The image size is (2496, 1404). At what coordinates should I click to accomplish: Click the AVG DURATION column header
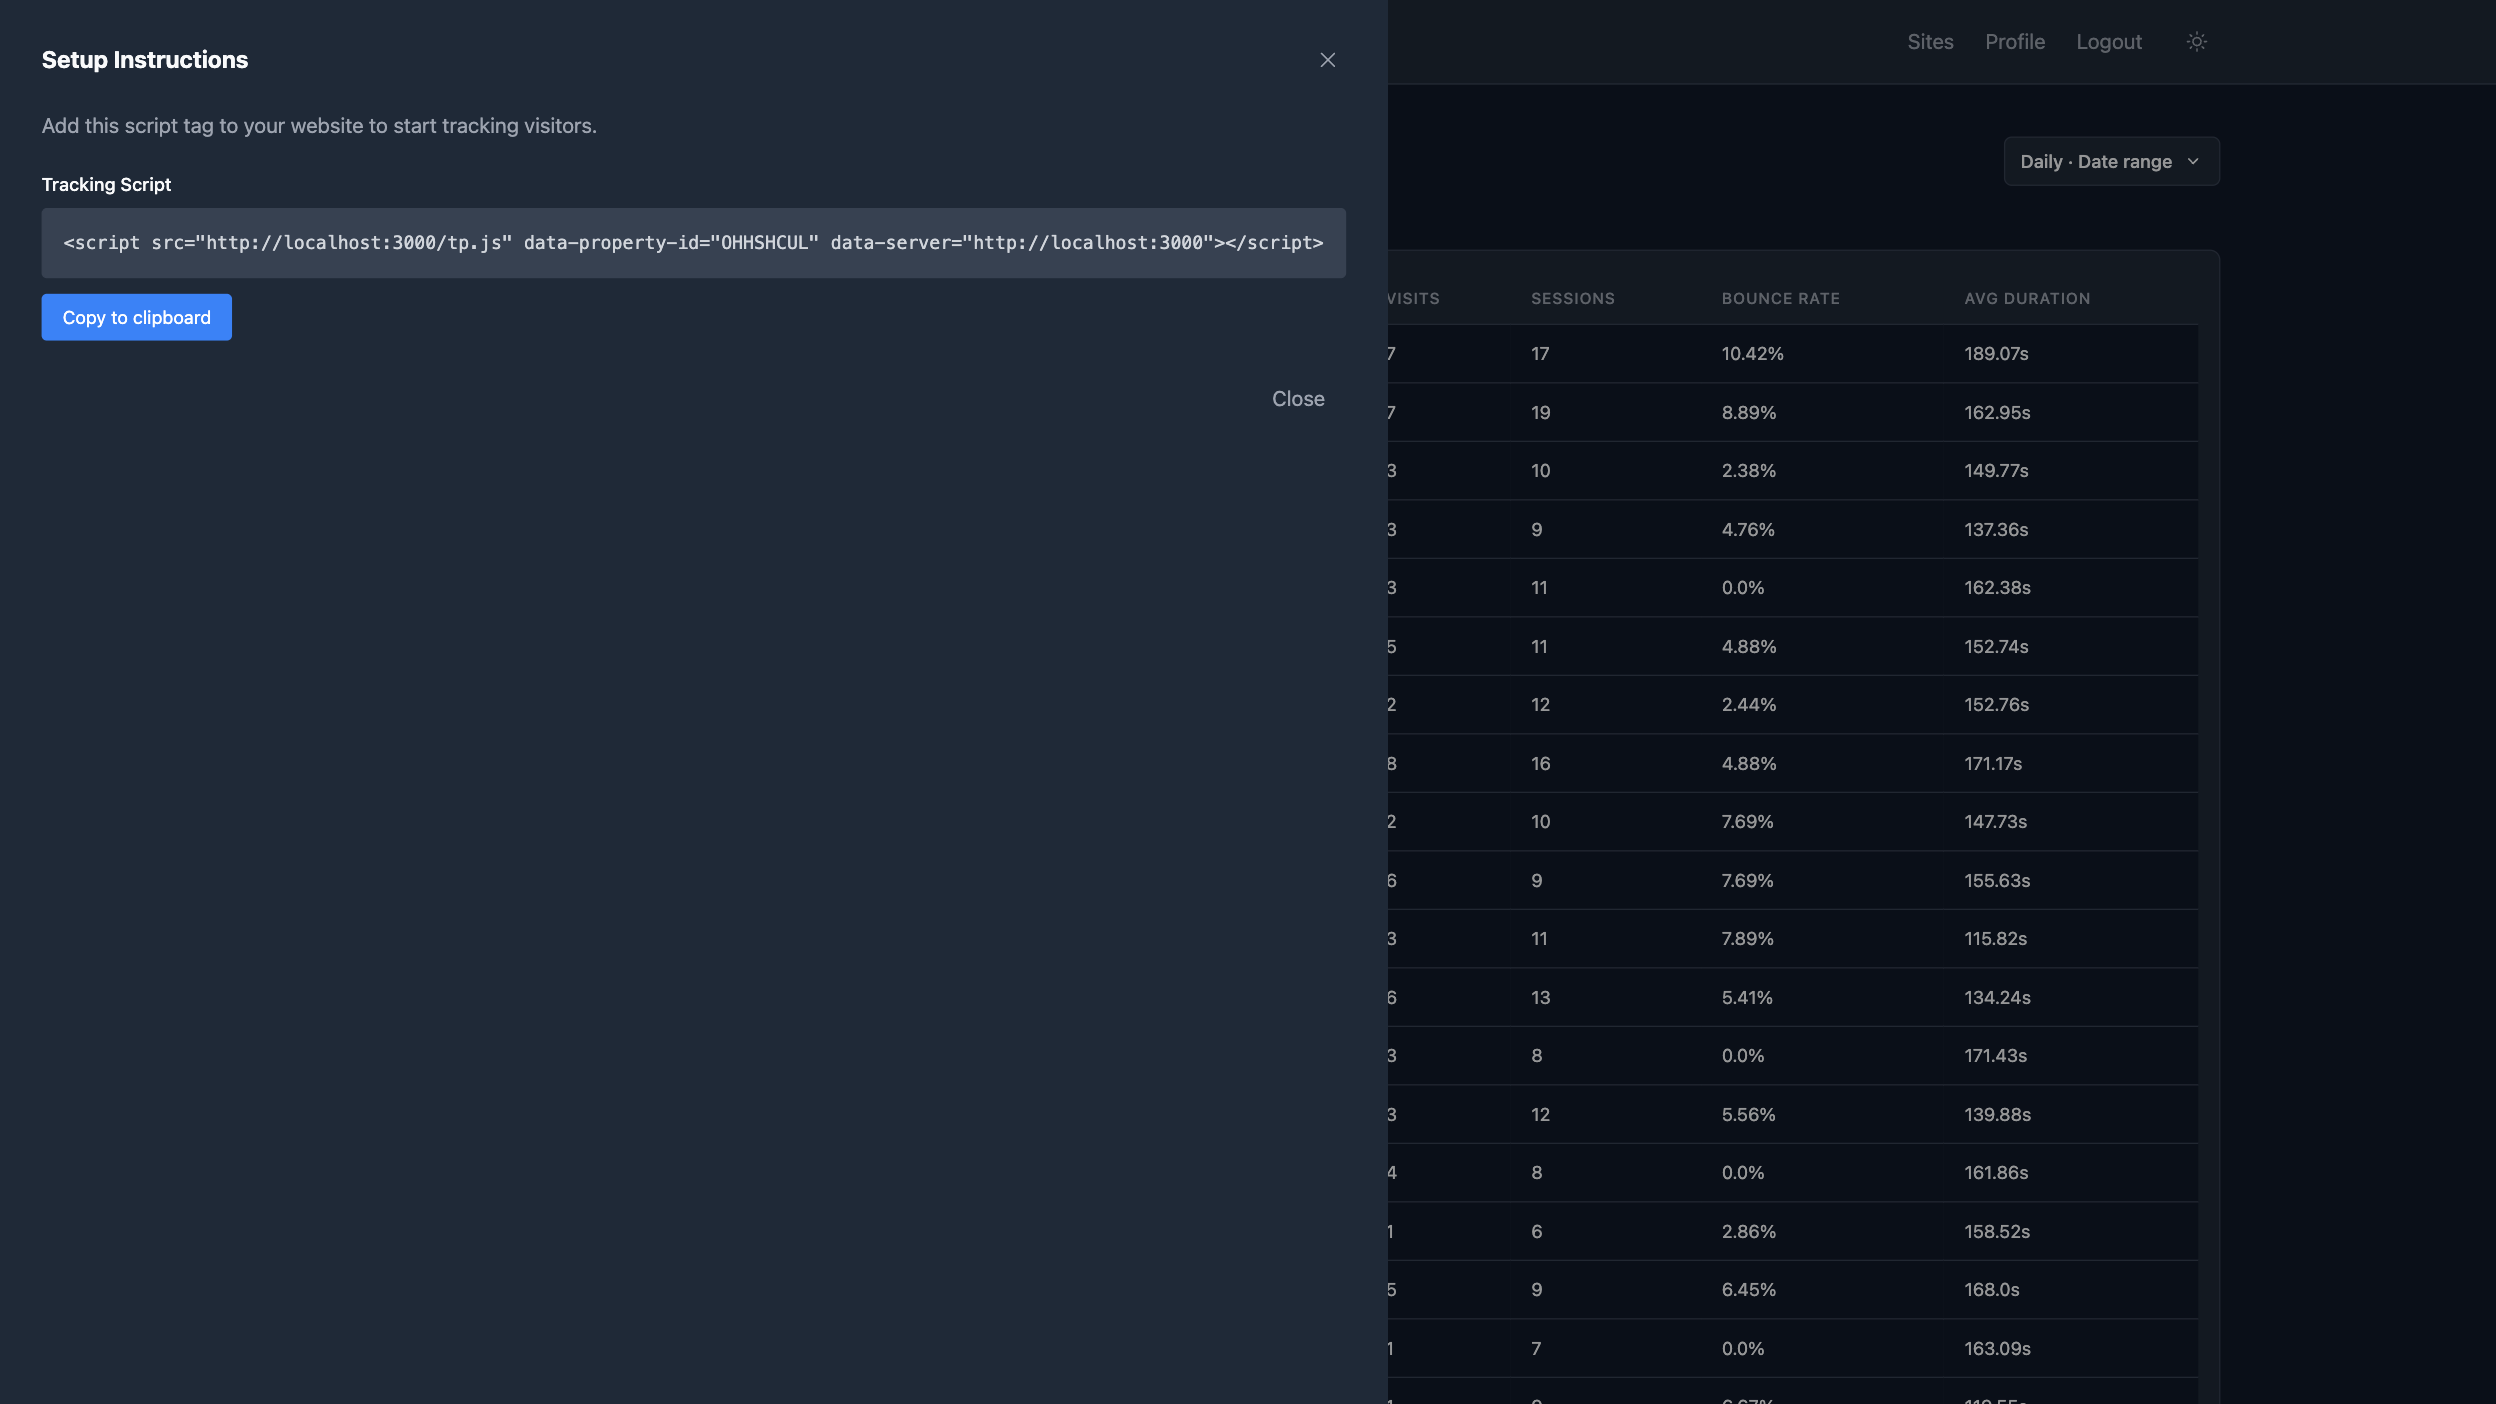coord(2027,299)
